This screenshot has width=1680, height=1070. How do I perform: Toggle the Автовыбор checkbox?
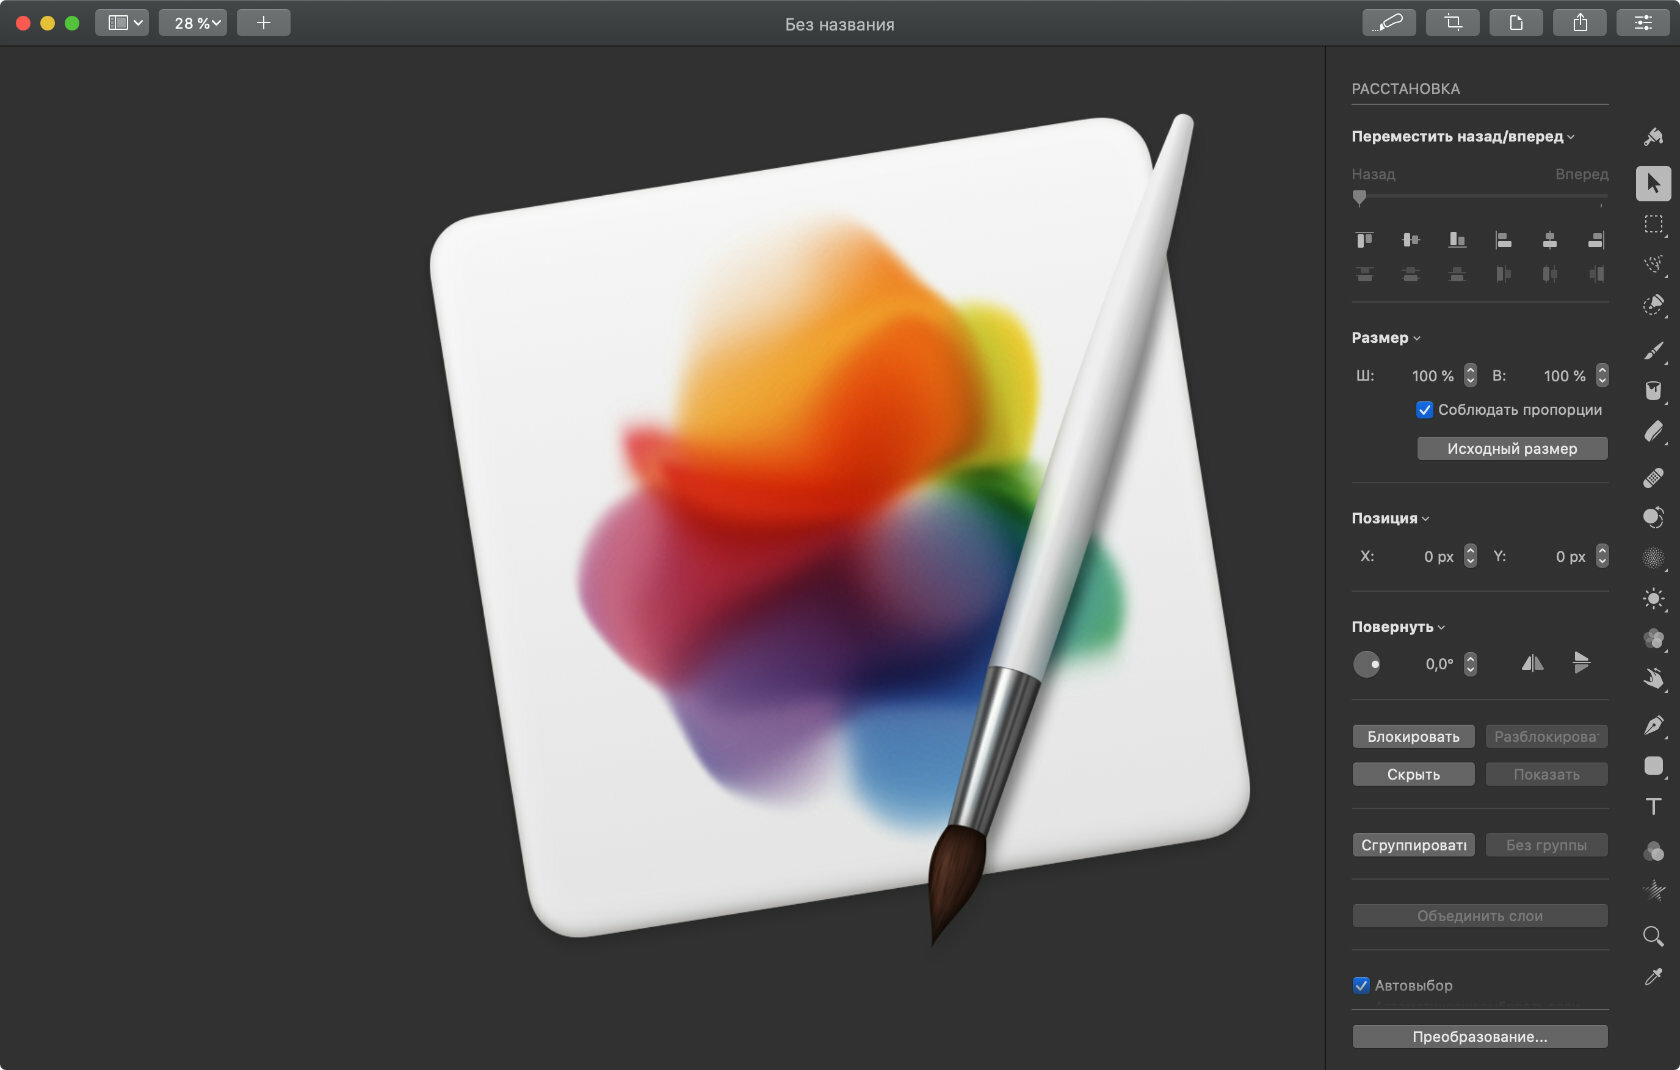coord(1361,985)
